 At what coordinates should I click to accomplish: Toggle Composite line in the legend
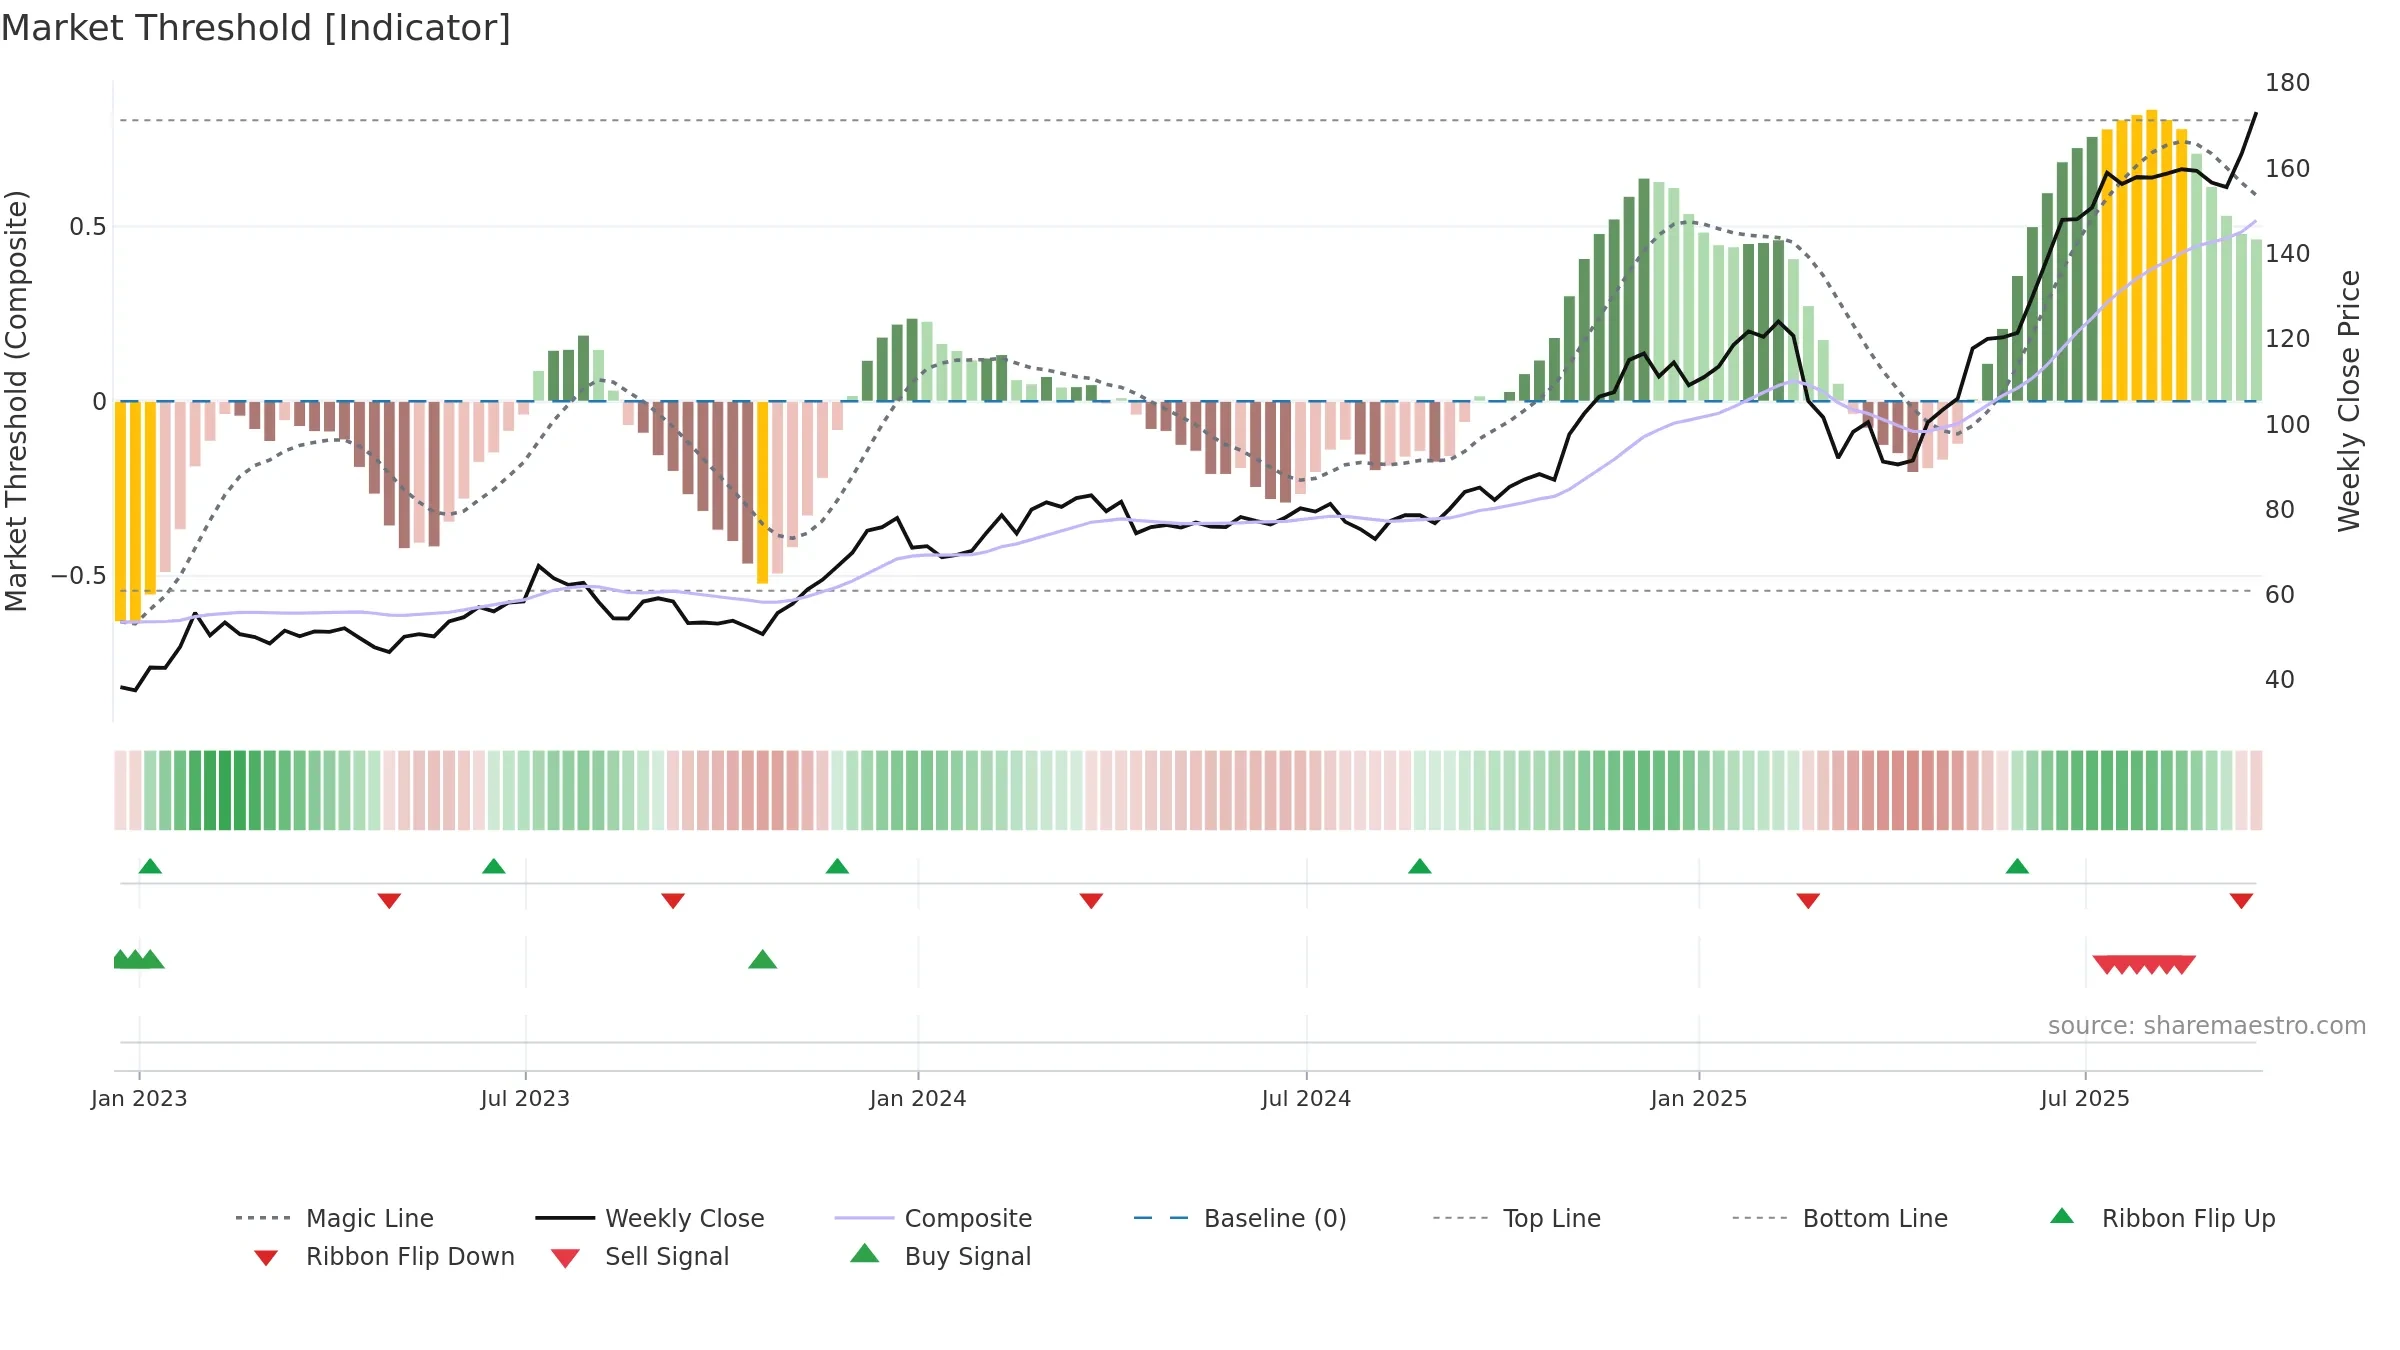point(934,1218)
